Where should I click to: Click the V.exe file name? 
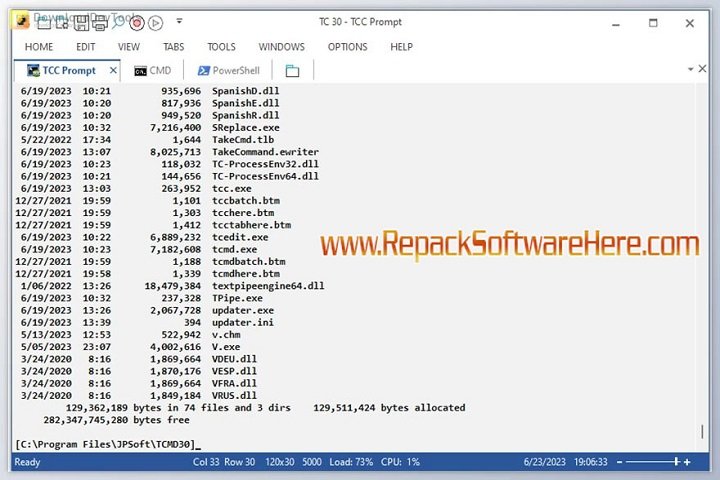point(226,347)
